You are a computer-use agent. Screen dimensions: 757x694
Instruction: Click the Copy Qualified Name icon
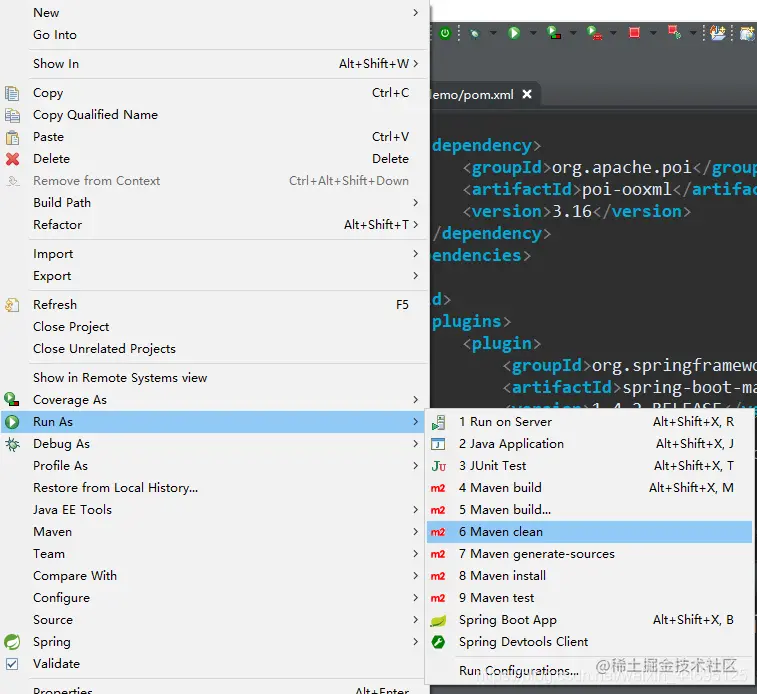click(12, 115)
